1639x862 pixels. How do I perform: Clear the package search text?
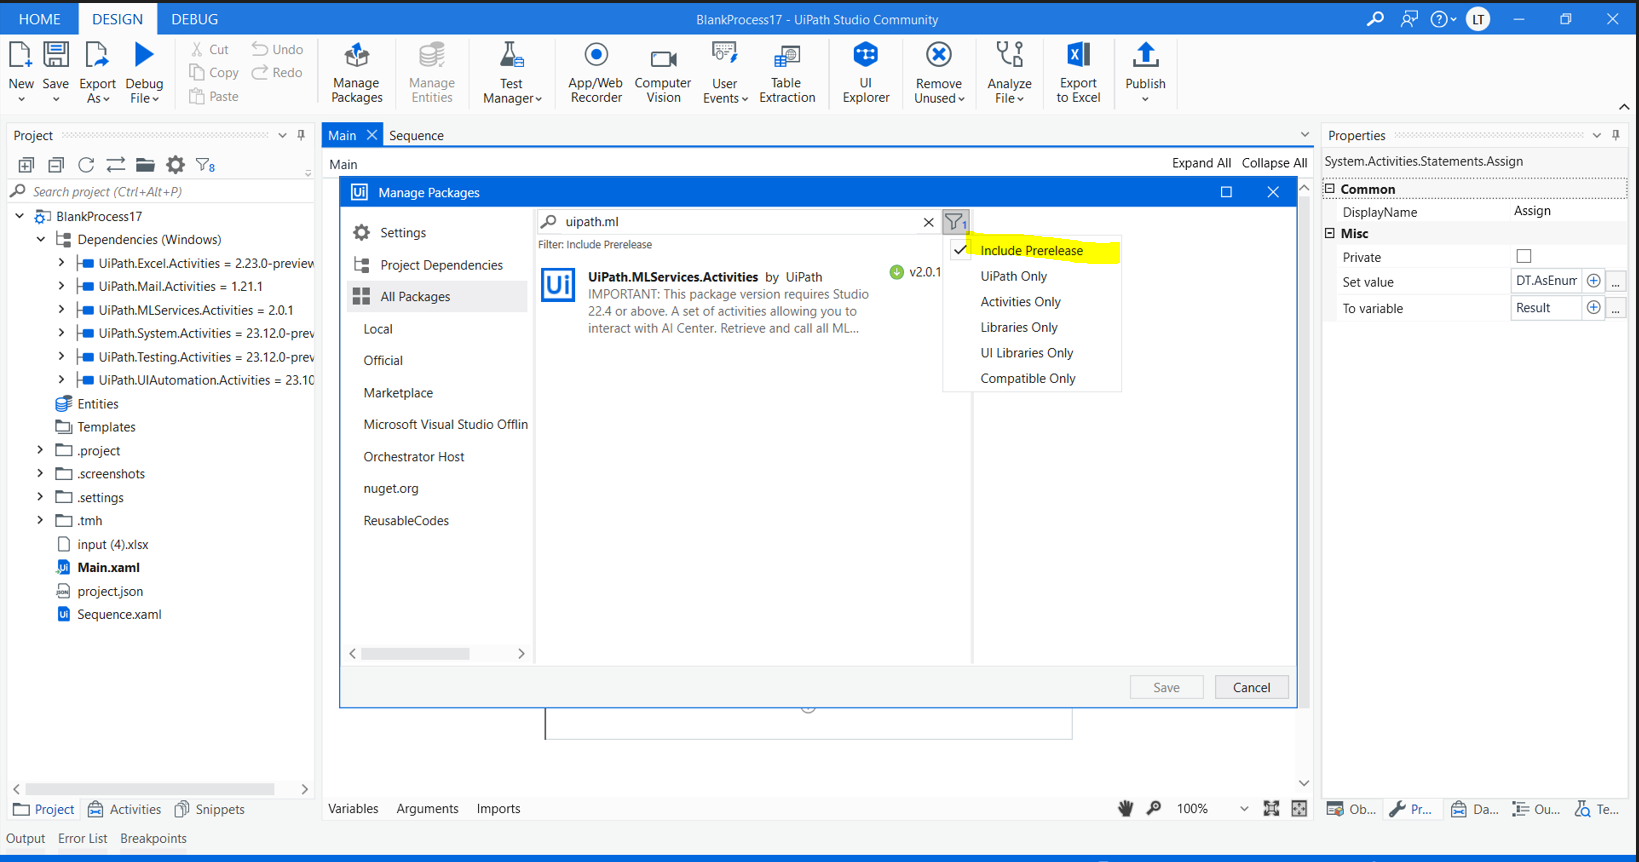pyautogui.click(x=928, y=222)
